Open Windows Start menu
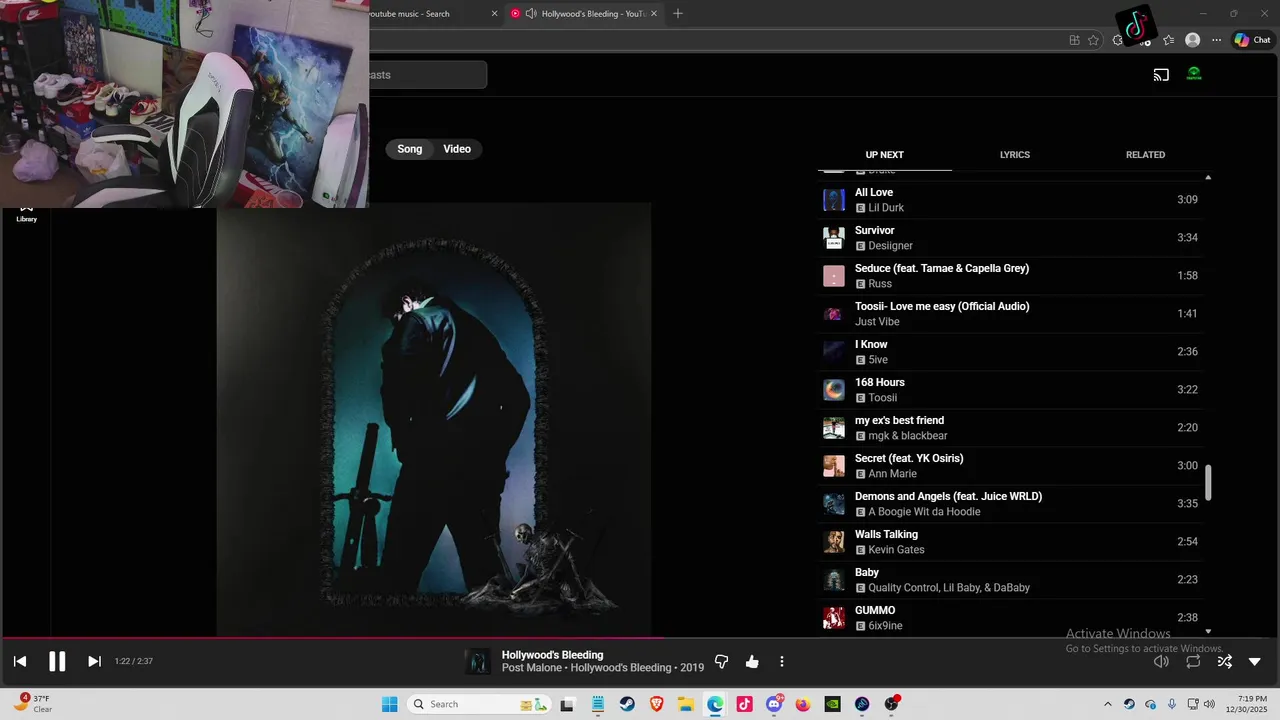 click(389, 704)
